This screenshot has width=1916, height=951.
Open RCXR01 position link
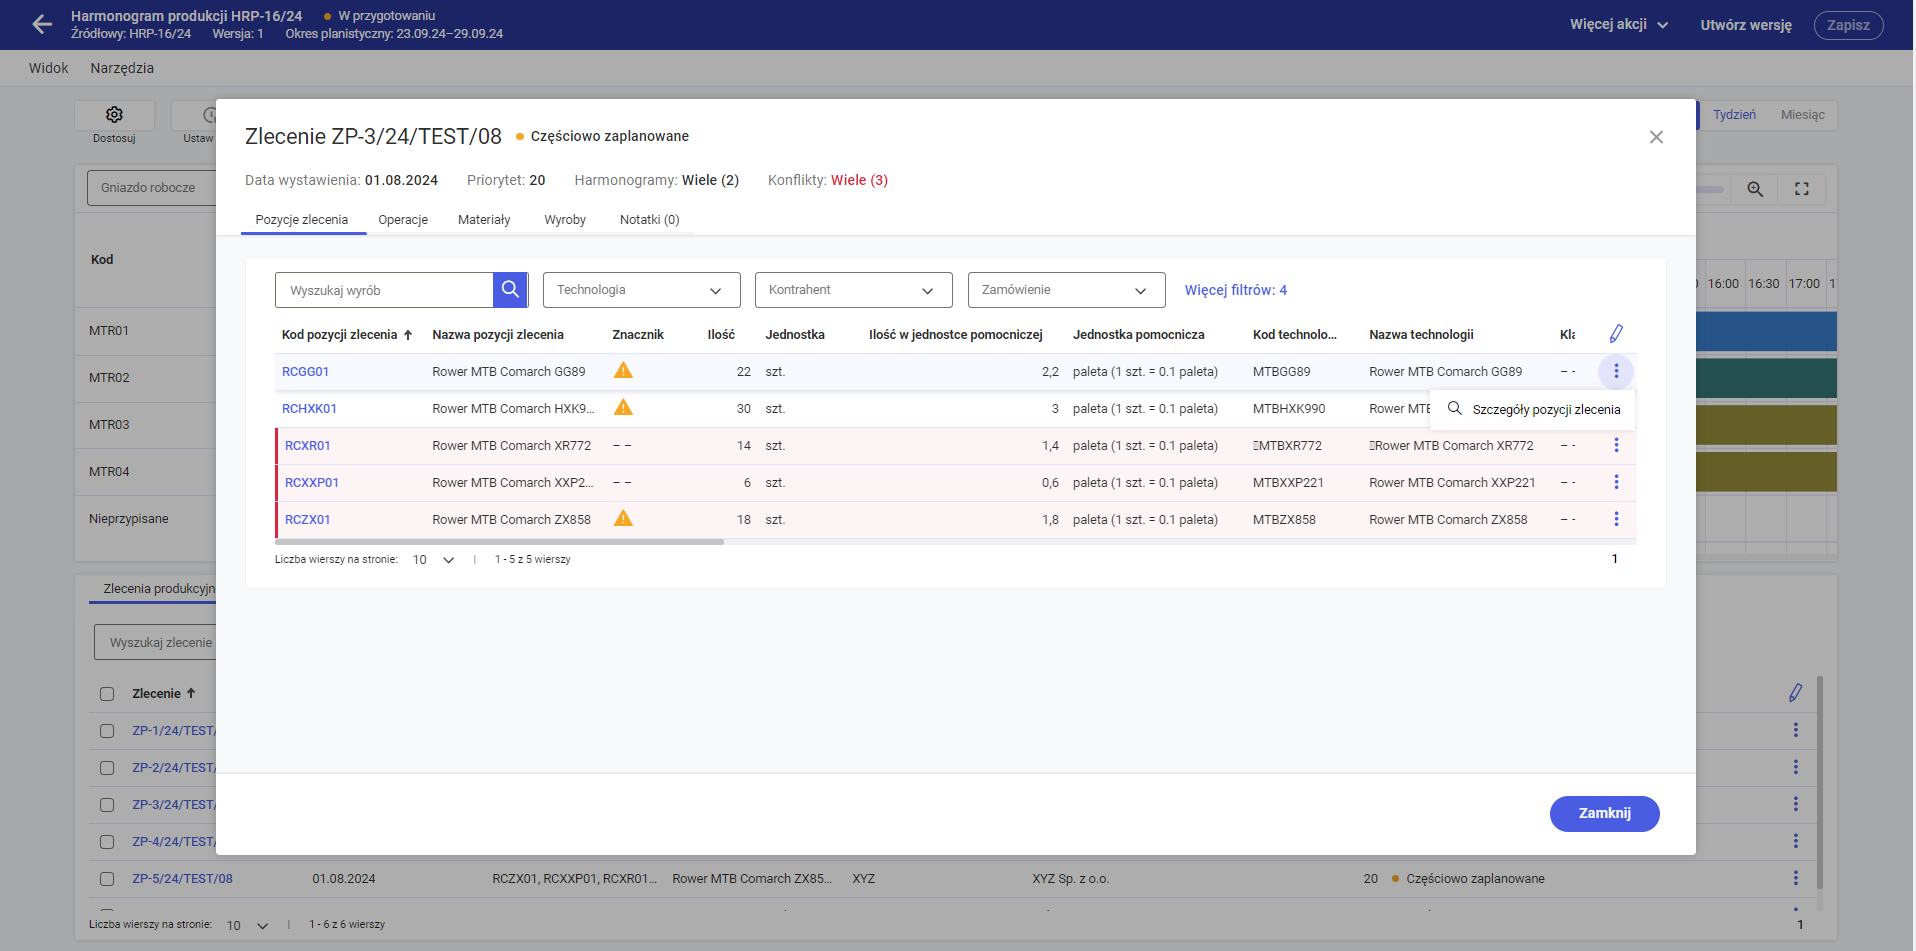(307, 445)
